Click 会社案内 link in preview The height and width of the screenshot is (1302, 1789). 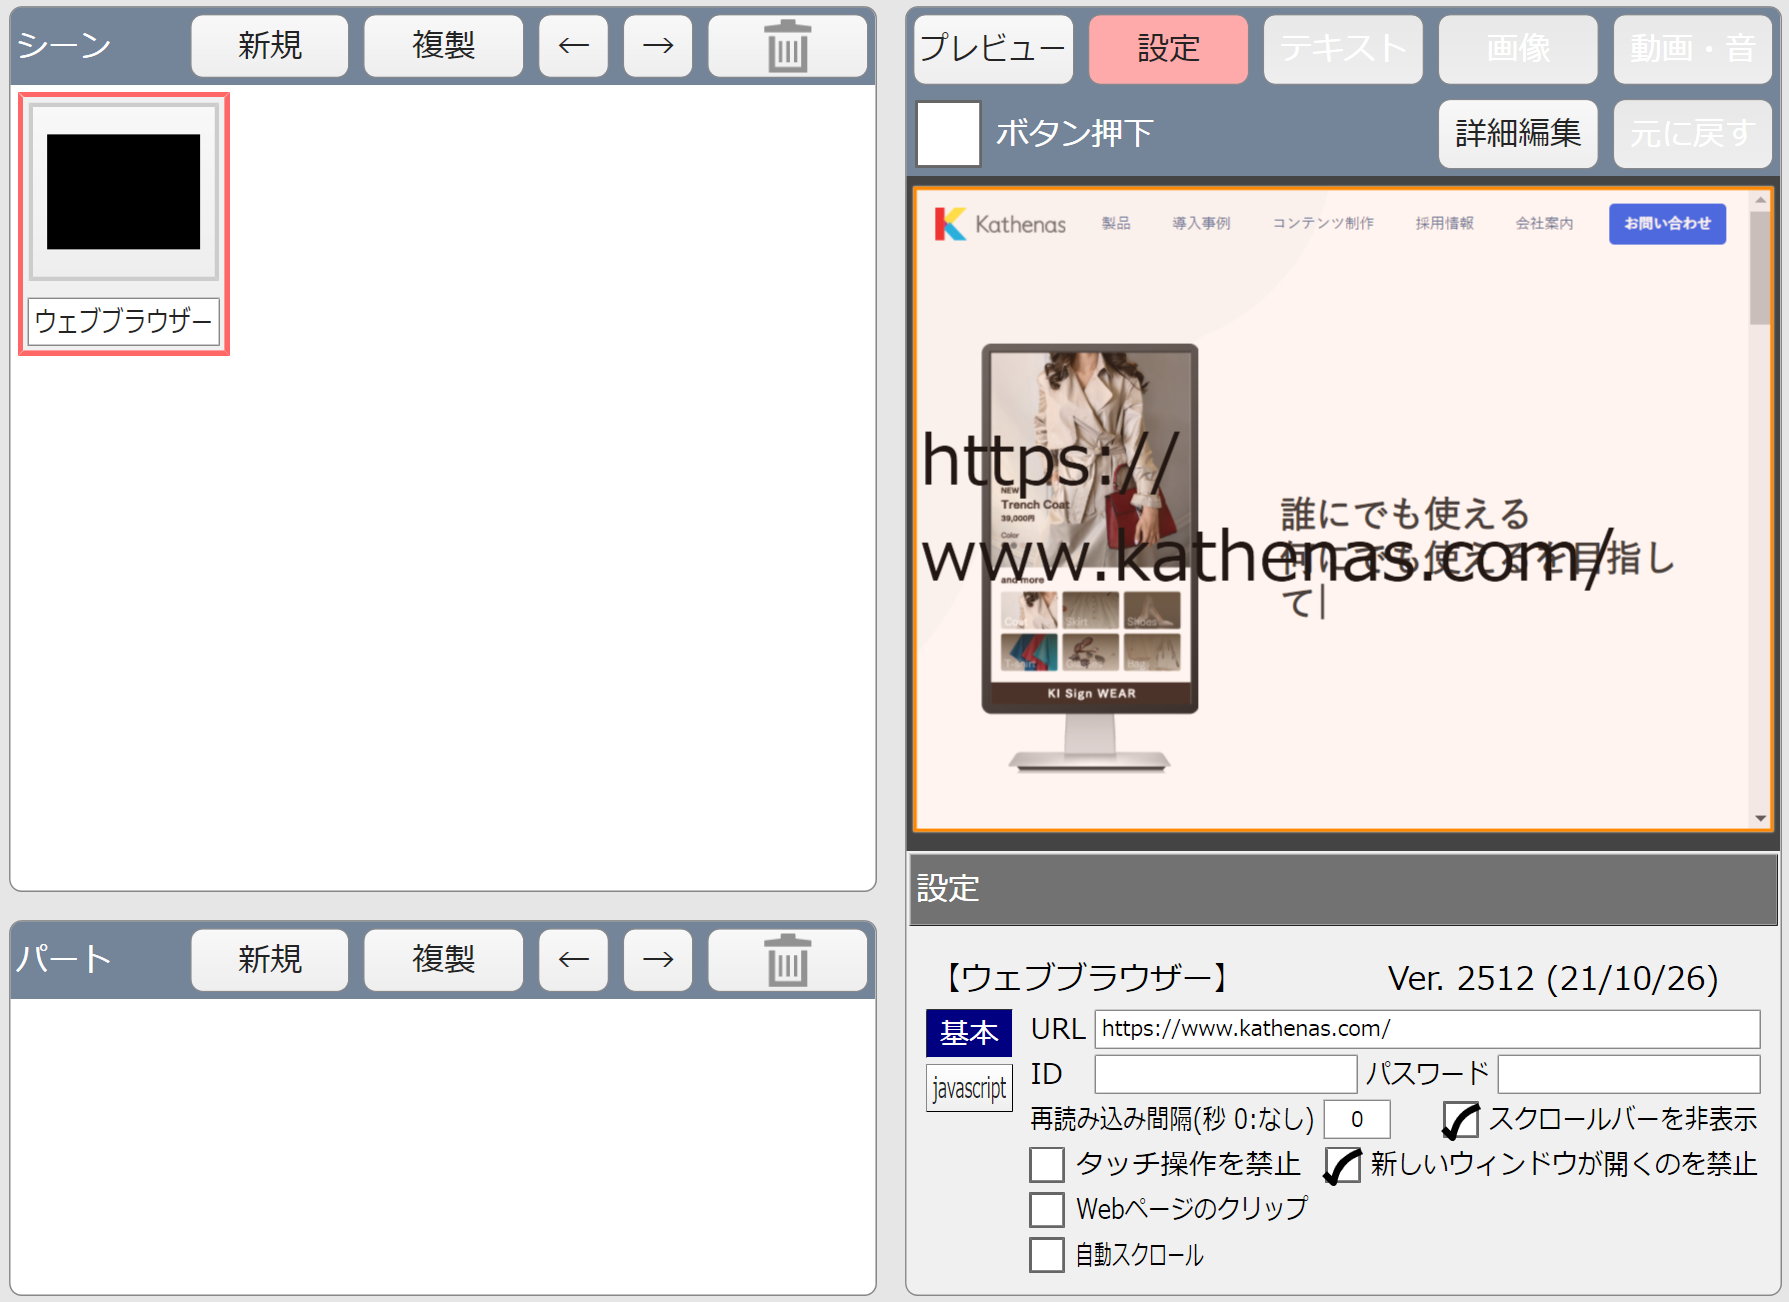(1544, 224)
